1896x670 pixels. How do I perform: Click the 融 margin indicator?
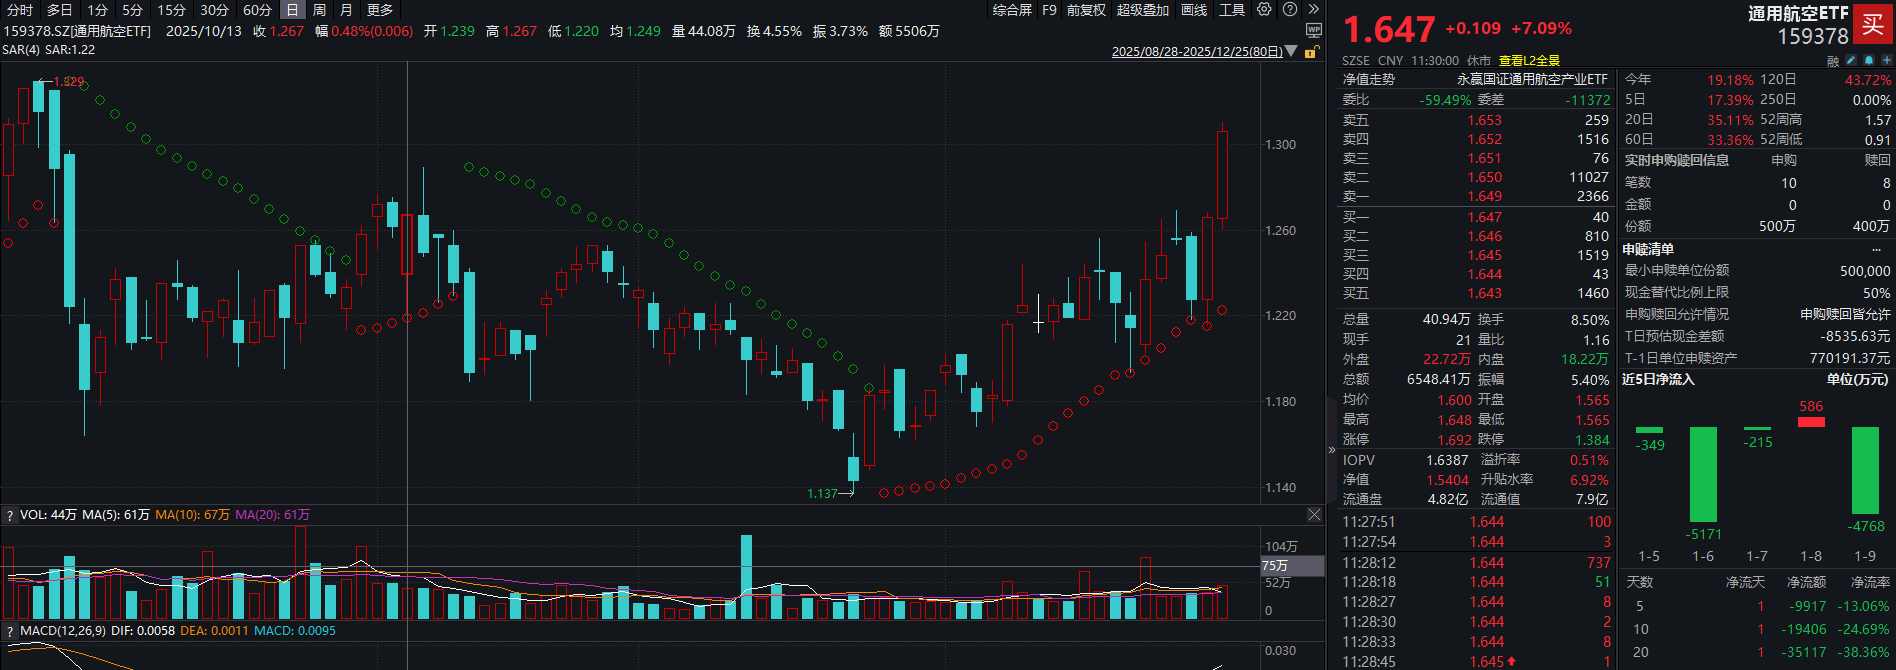[x=1833, y=61]
